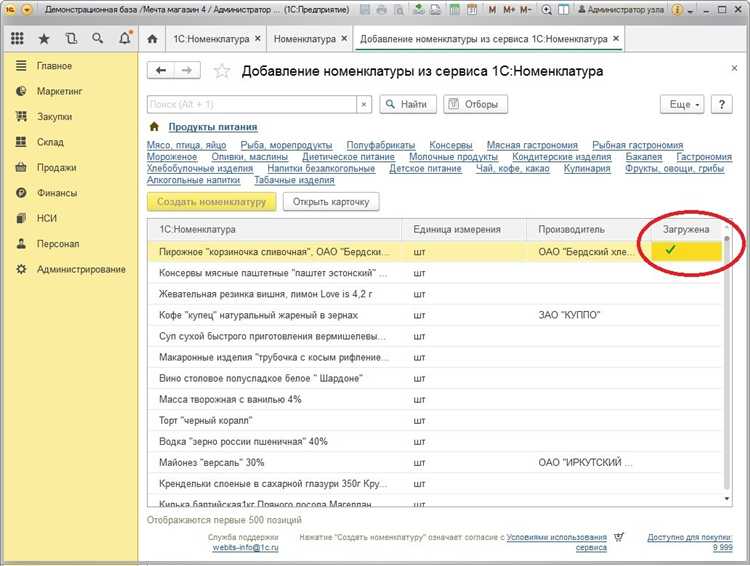
Task: Open the Администрирование section
Action: pos(81,269)
